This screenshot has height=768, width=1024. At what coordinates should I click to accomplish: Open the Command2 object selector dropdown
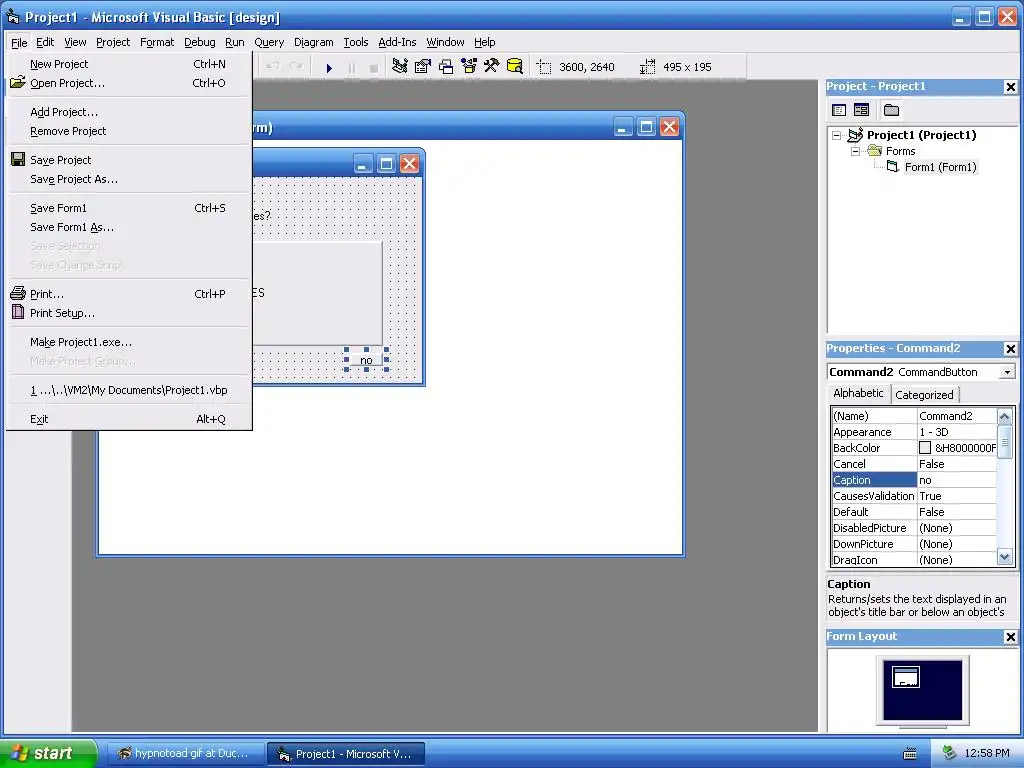tap(1008, 372)
